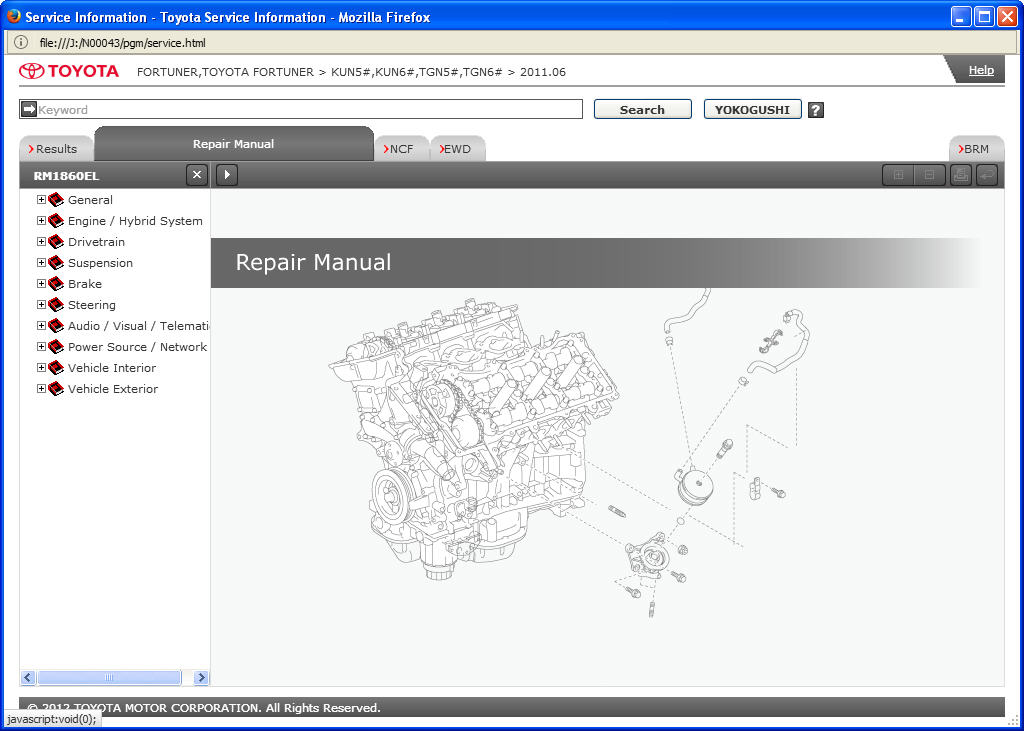1024x731 pixels.
Task: Click the Steering book icon
Action: 56,304
